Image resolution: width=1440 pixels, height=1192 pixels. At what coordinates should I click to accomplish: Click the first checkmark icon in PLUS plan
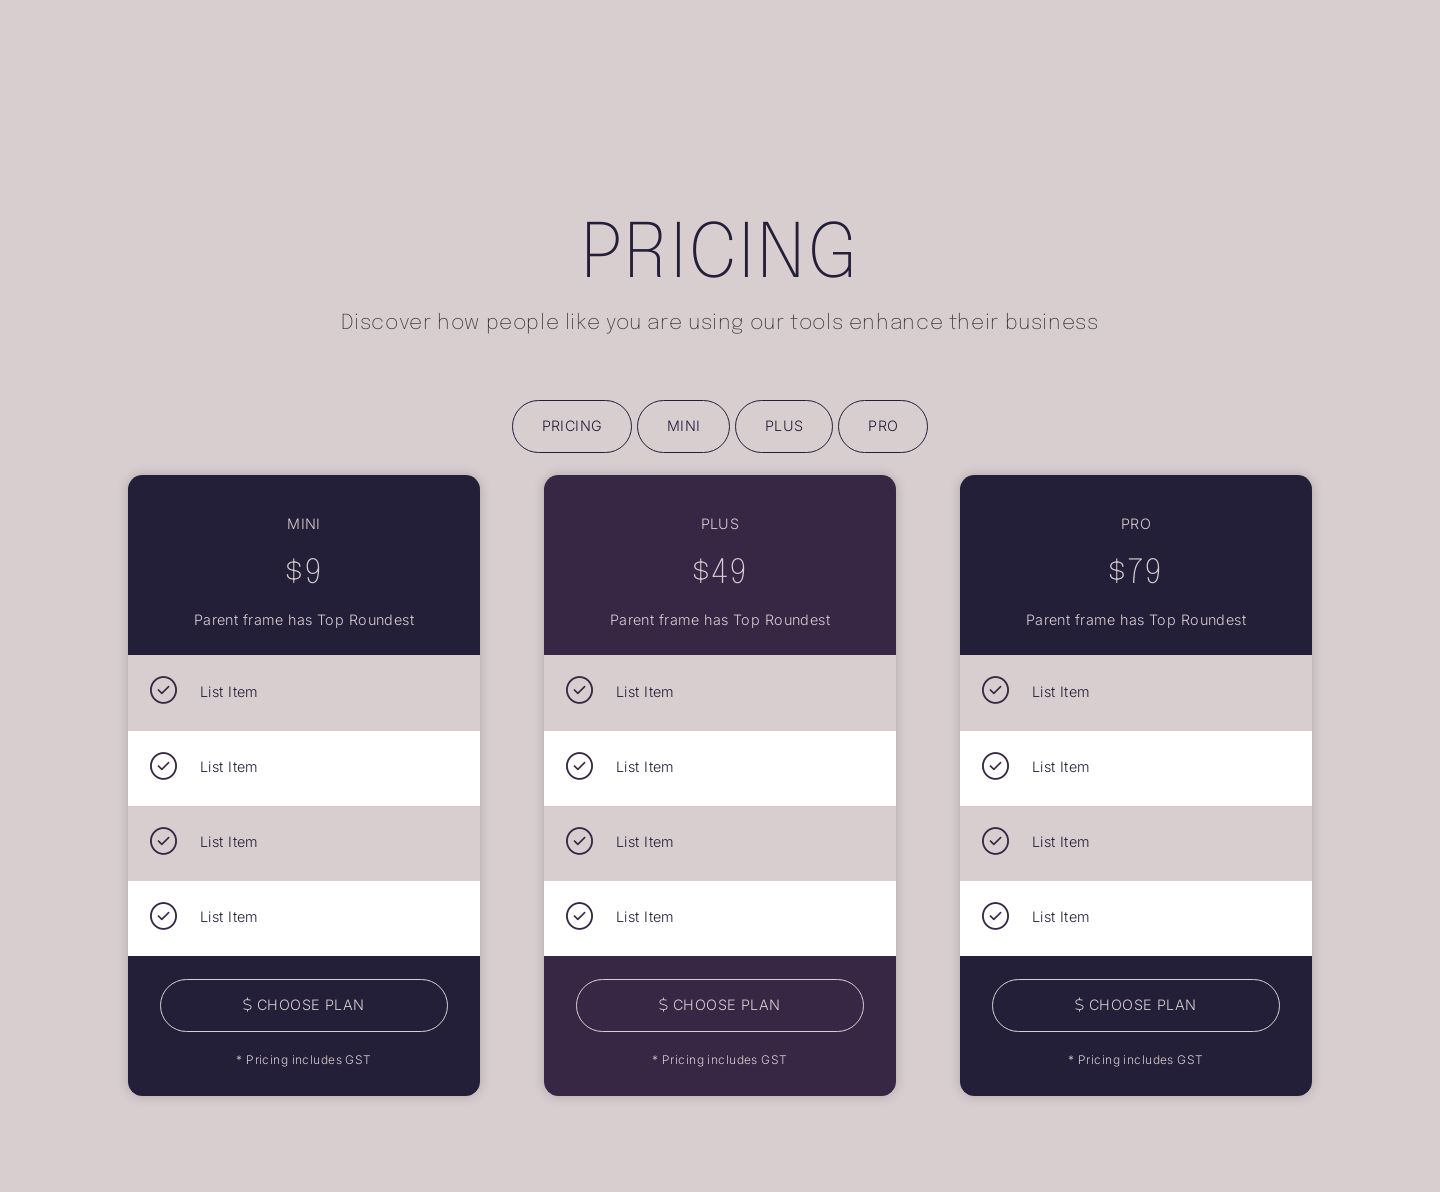click(x=579, y=690)
